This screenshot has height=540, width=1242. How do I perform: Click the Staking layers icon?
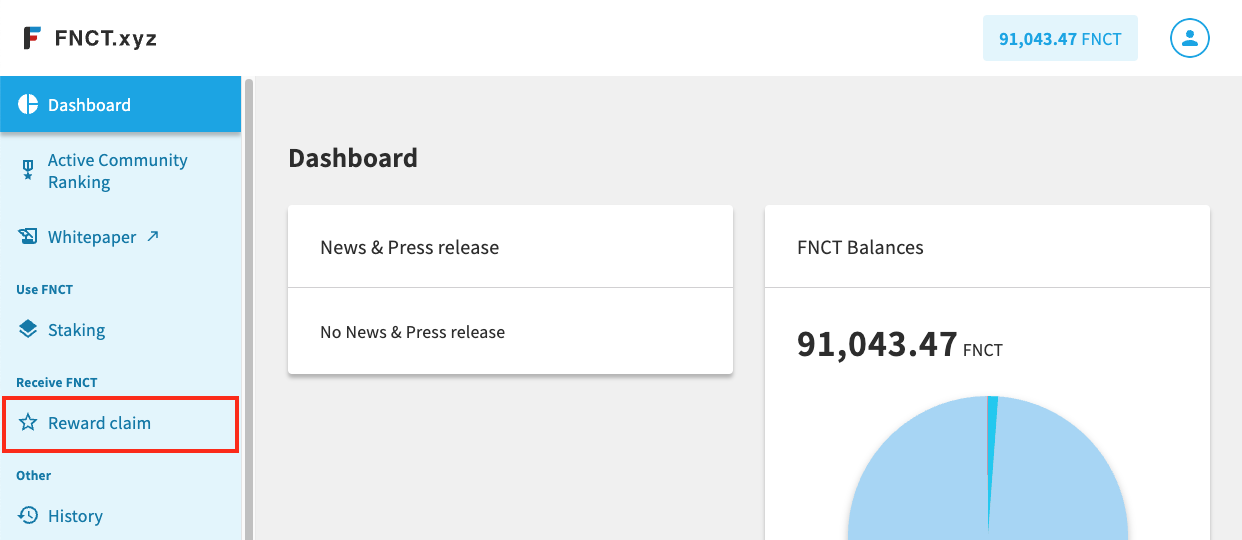[x=28, y=329]
